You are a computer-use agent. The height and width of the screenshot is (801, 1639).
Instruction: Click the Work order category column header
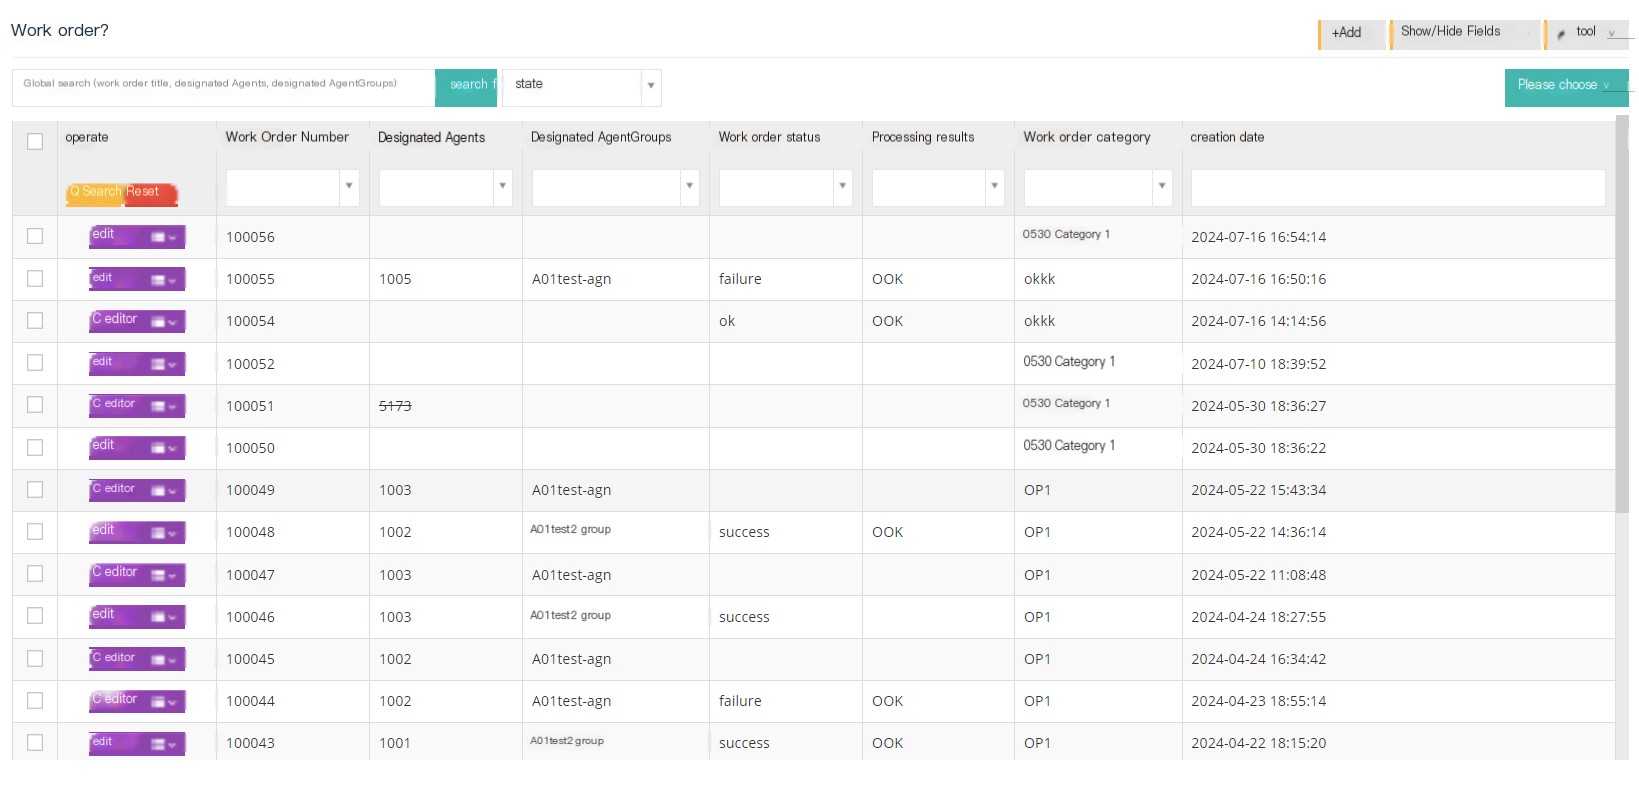point(1087,137)
